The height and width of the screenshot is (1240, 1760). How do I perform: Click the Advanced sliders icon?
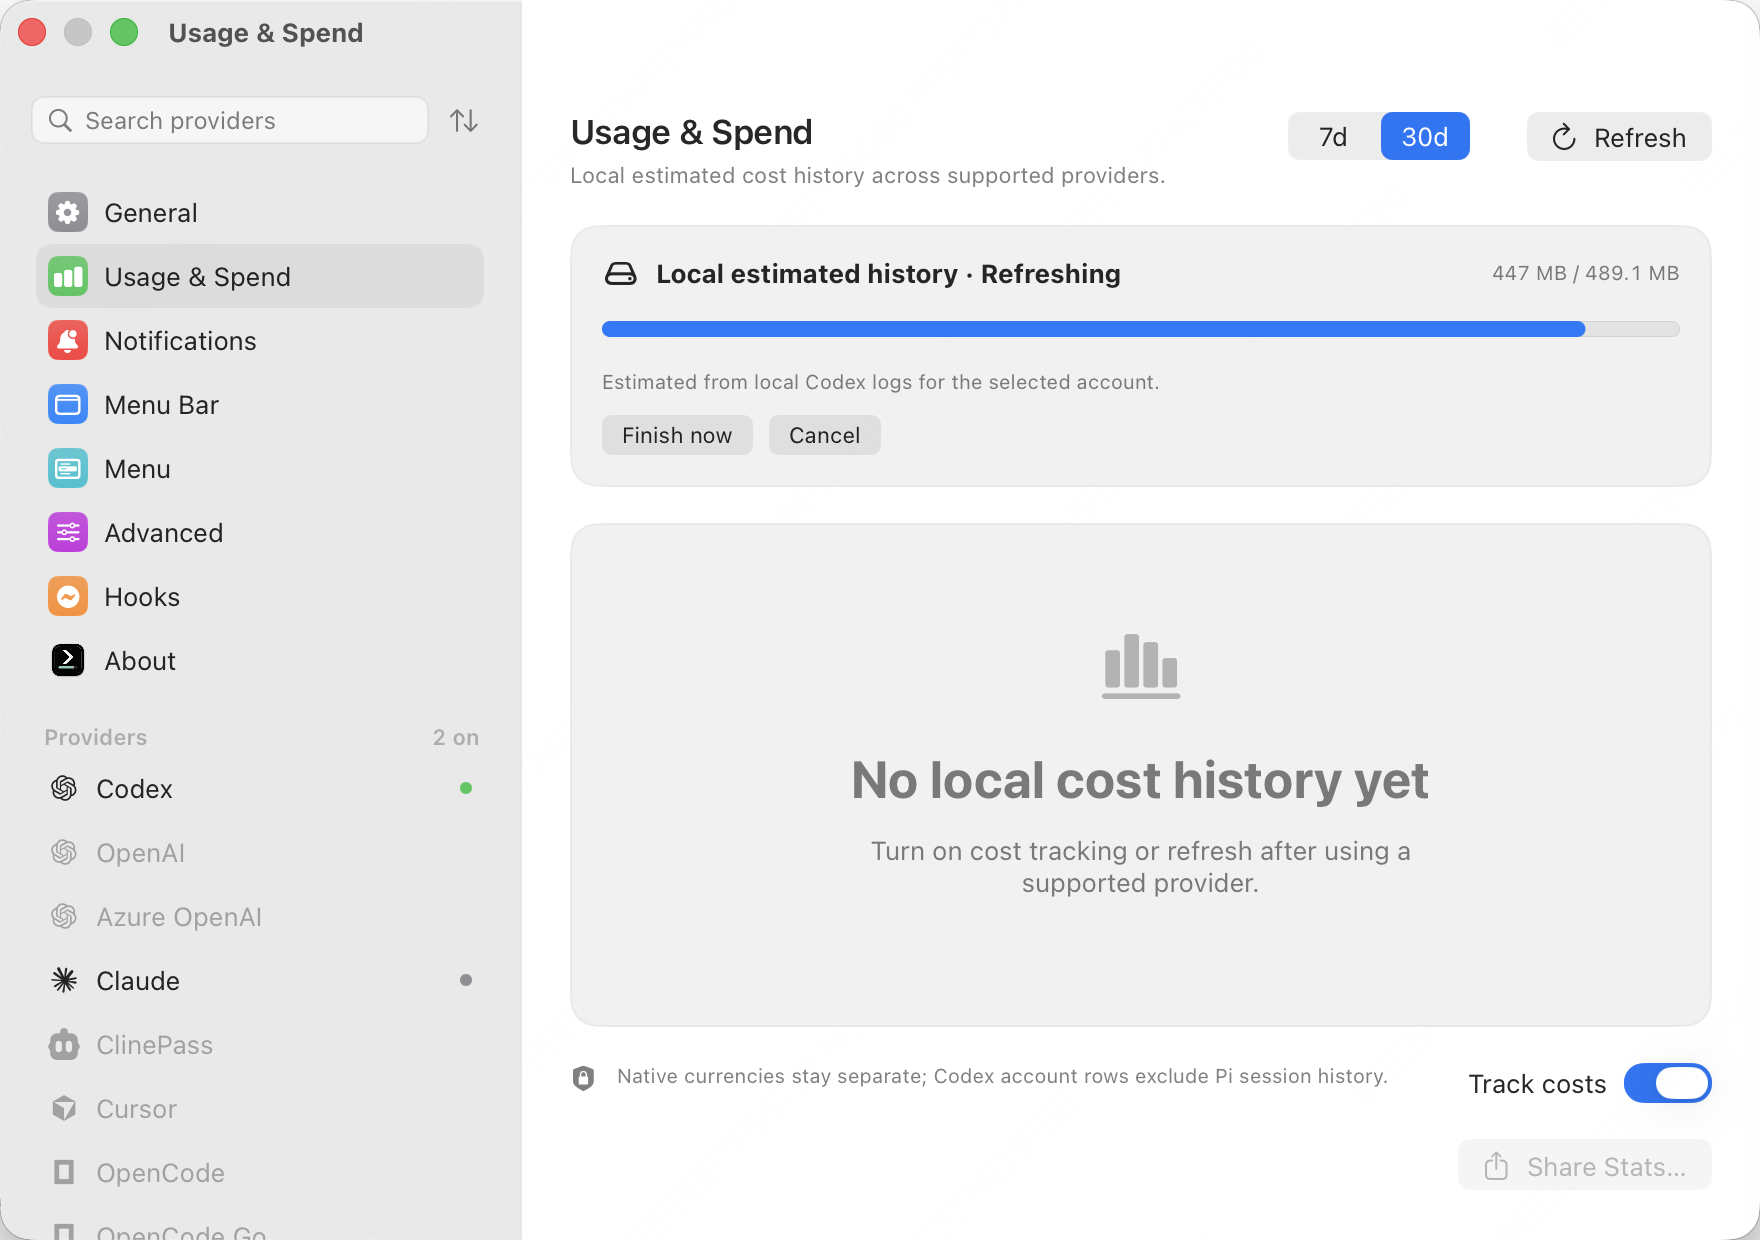pyautogui.click(x=68, y=533)
